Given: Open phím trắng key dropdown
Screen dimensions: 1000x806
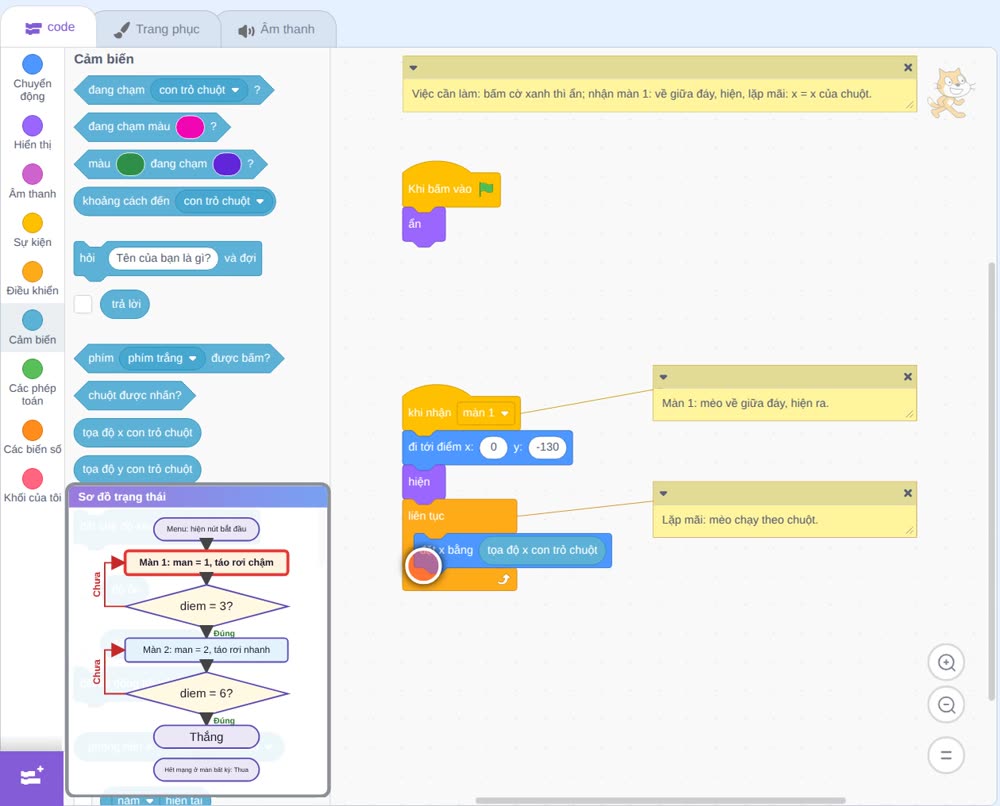Looking at the screenshot, I should point(162,358).
